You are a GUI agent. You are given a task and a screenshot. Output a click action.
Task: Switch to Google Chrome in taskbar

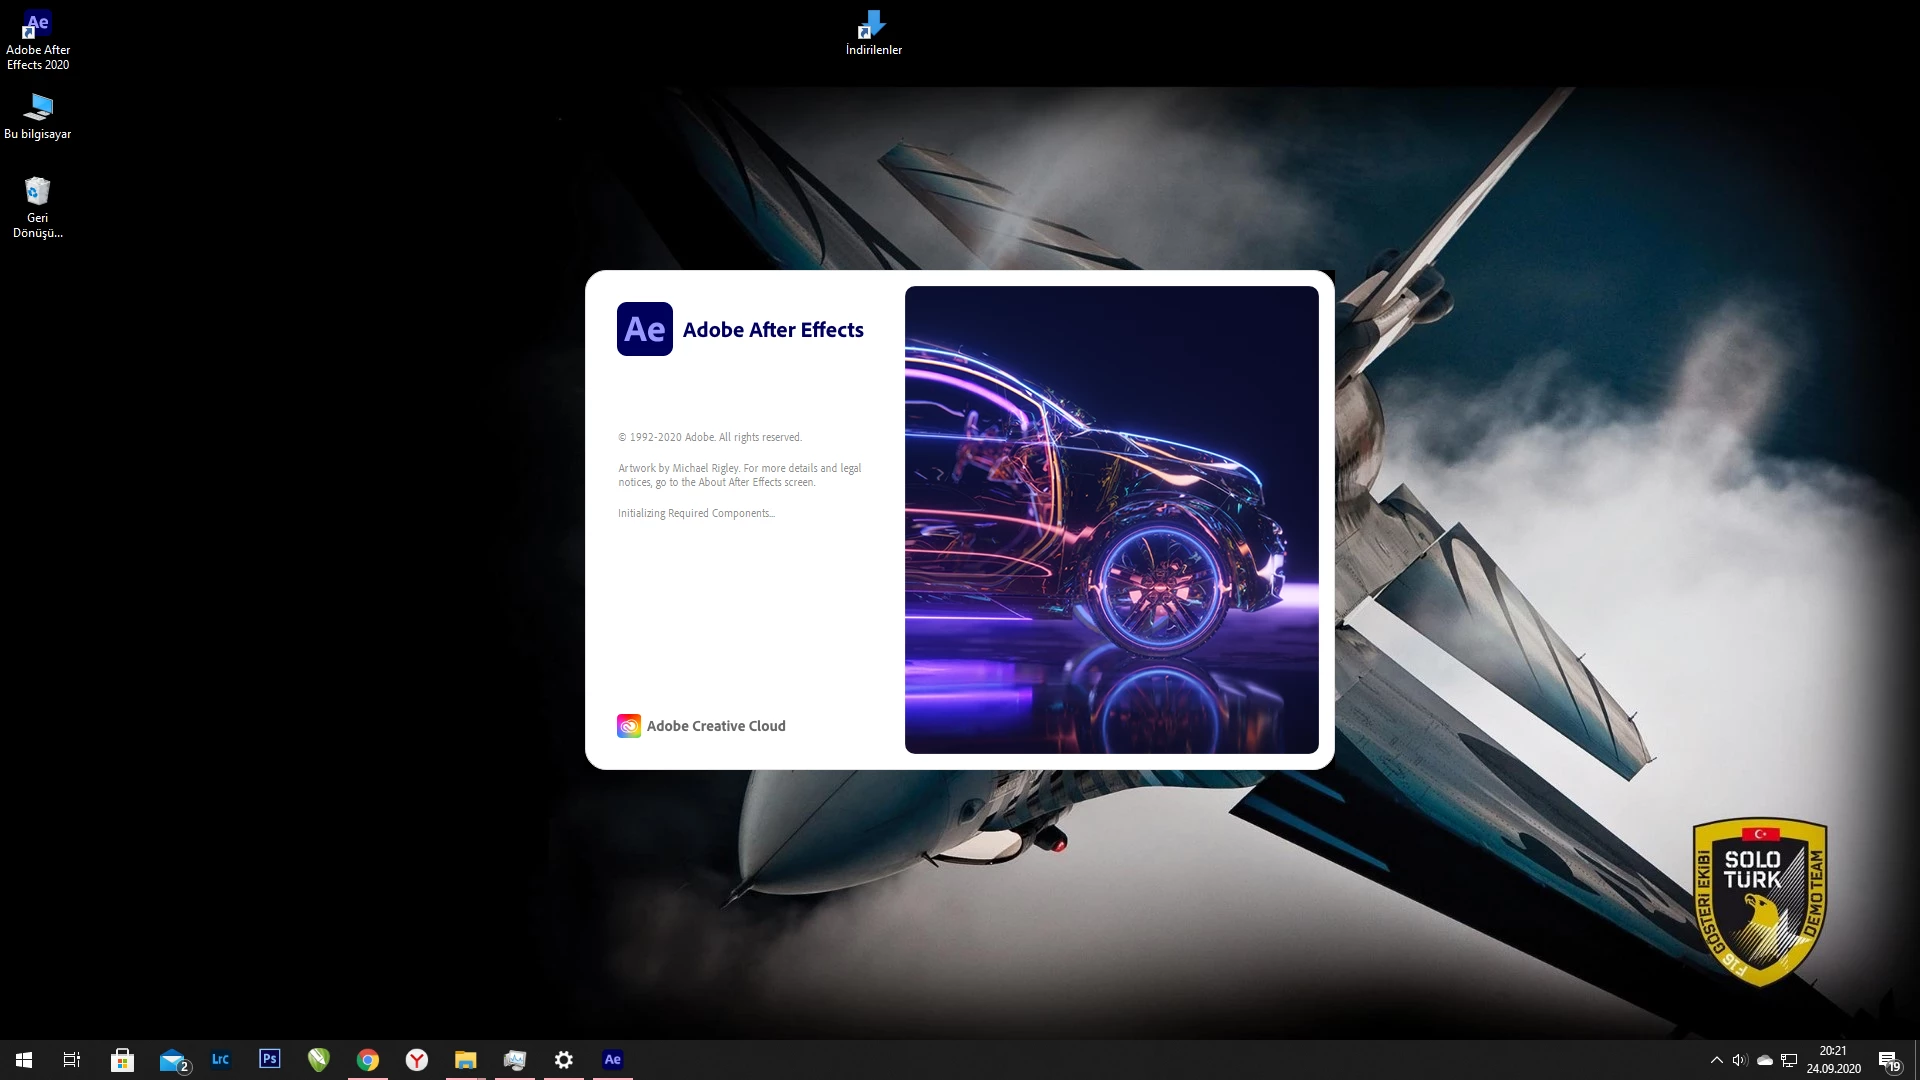click(x=367, y=1059)
